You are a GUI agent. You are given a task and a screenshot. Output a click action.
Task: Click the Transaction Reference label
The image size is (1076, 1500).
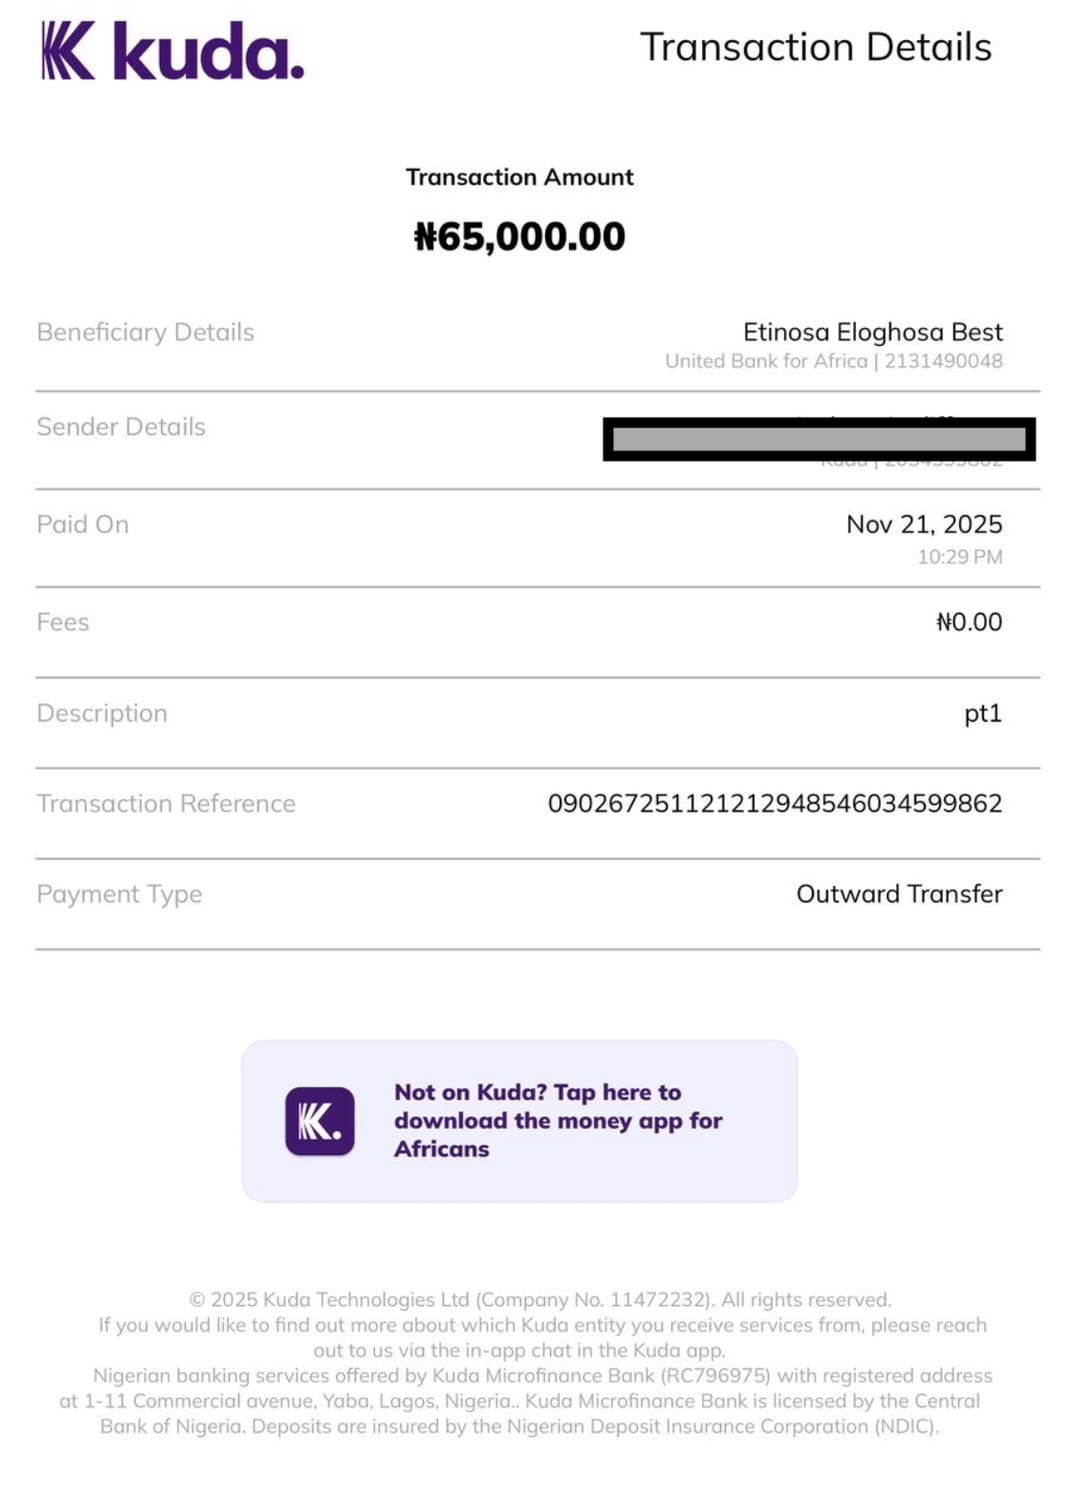coord(166,804)
